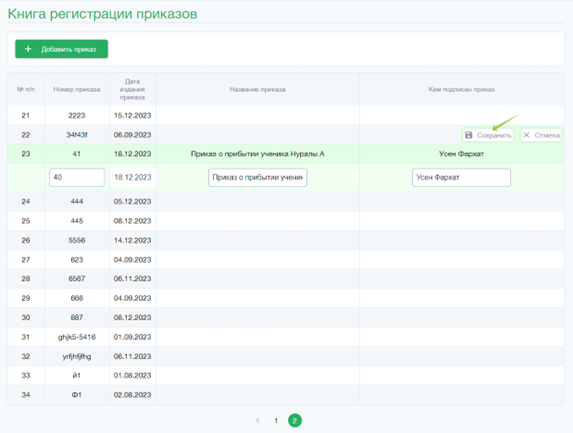Select page 2 in pagination
573x433 pixels.
click(x=295, y=421)
